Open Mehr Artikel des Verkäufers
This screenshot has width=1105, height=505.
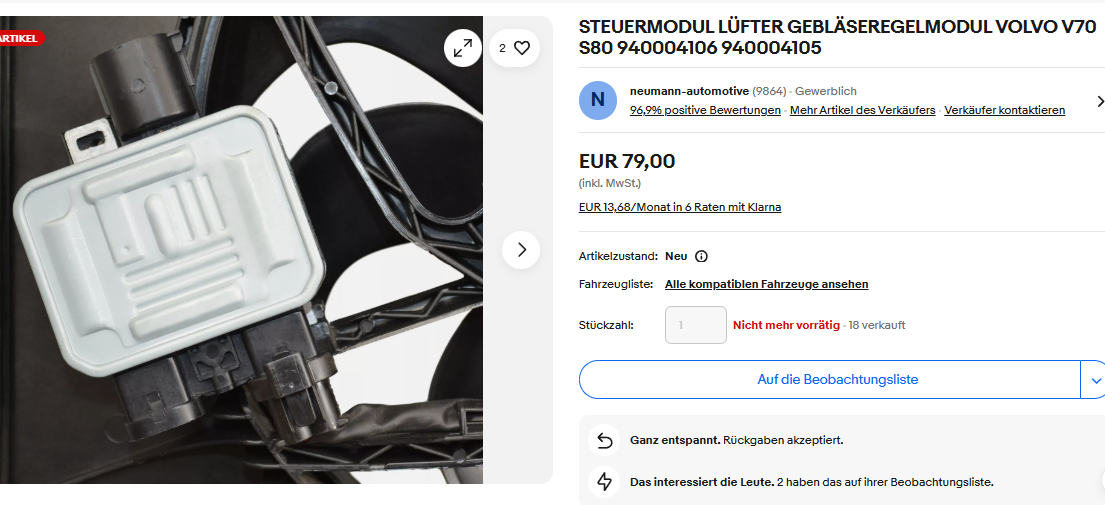pyautogui.click(x=863, y=110)
